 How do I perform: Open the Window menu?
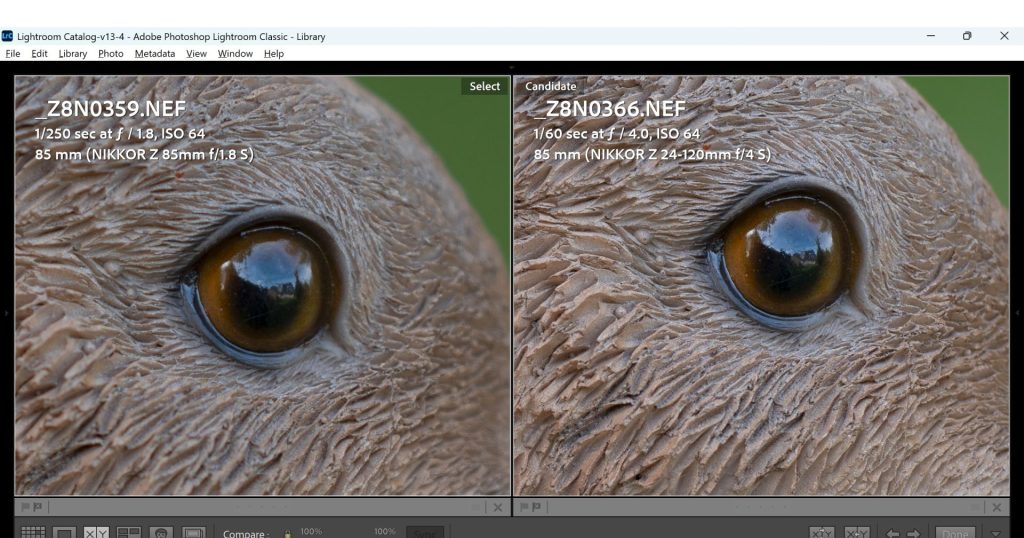point(235,54)
